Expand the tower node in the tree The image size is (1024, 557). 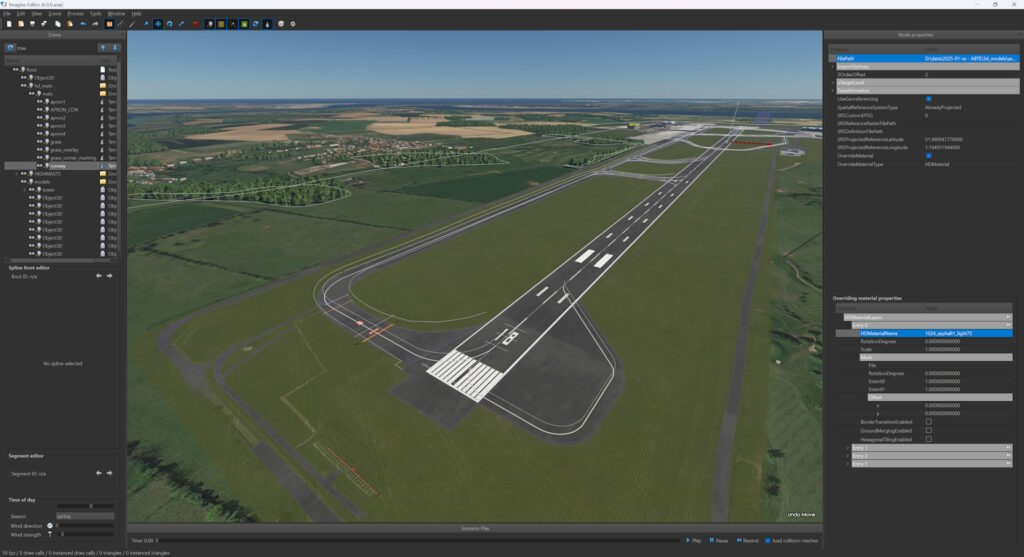[x=24, y=189]
